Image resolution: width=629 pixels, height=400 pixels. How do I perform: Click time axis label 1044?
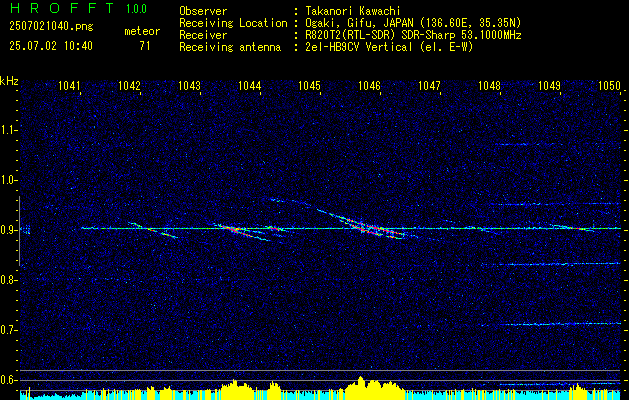pos(250,85)
